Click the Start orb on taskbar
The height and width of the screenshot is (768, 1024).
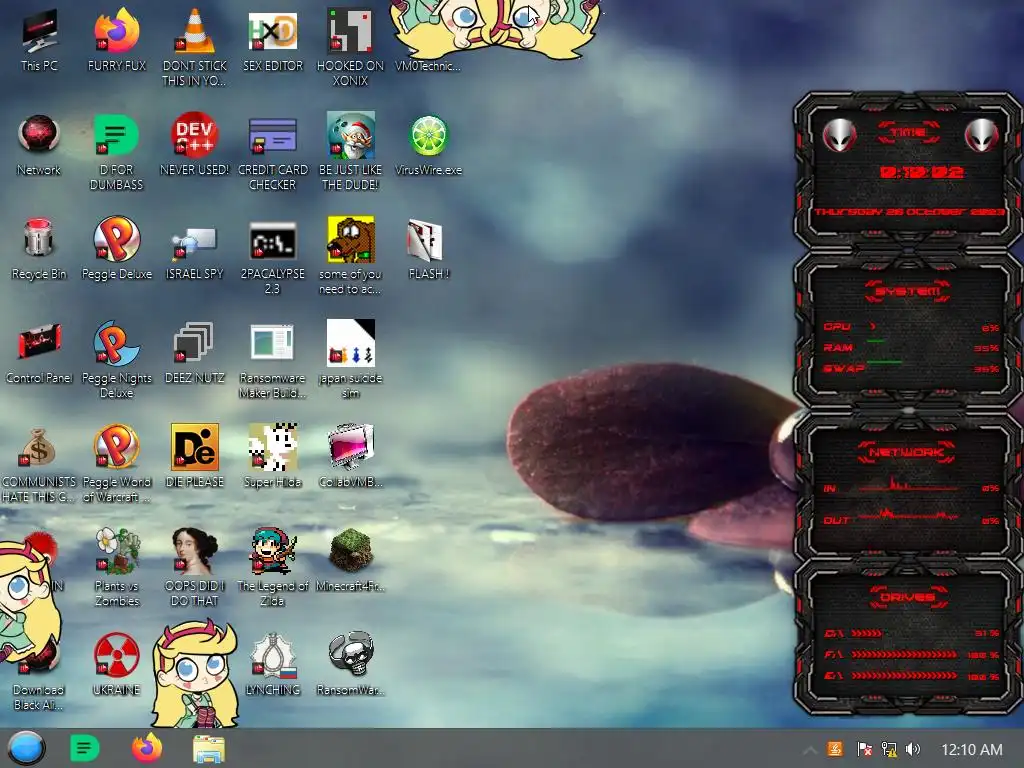click(26, 748)
